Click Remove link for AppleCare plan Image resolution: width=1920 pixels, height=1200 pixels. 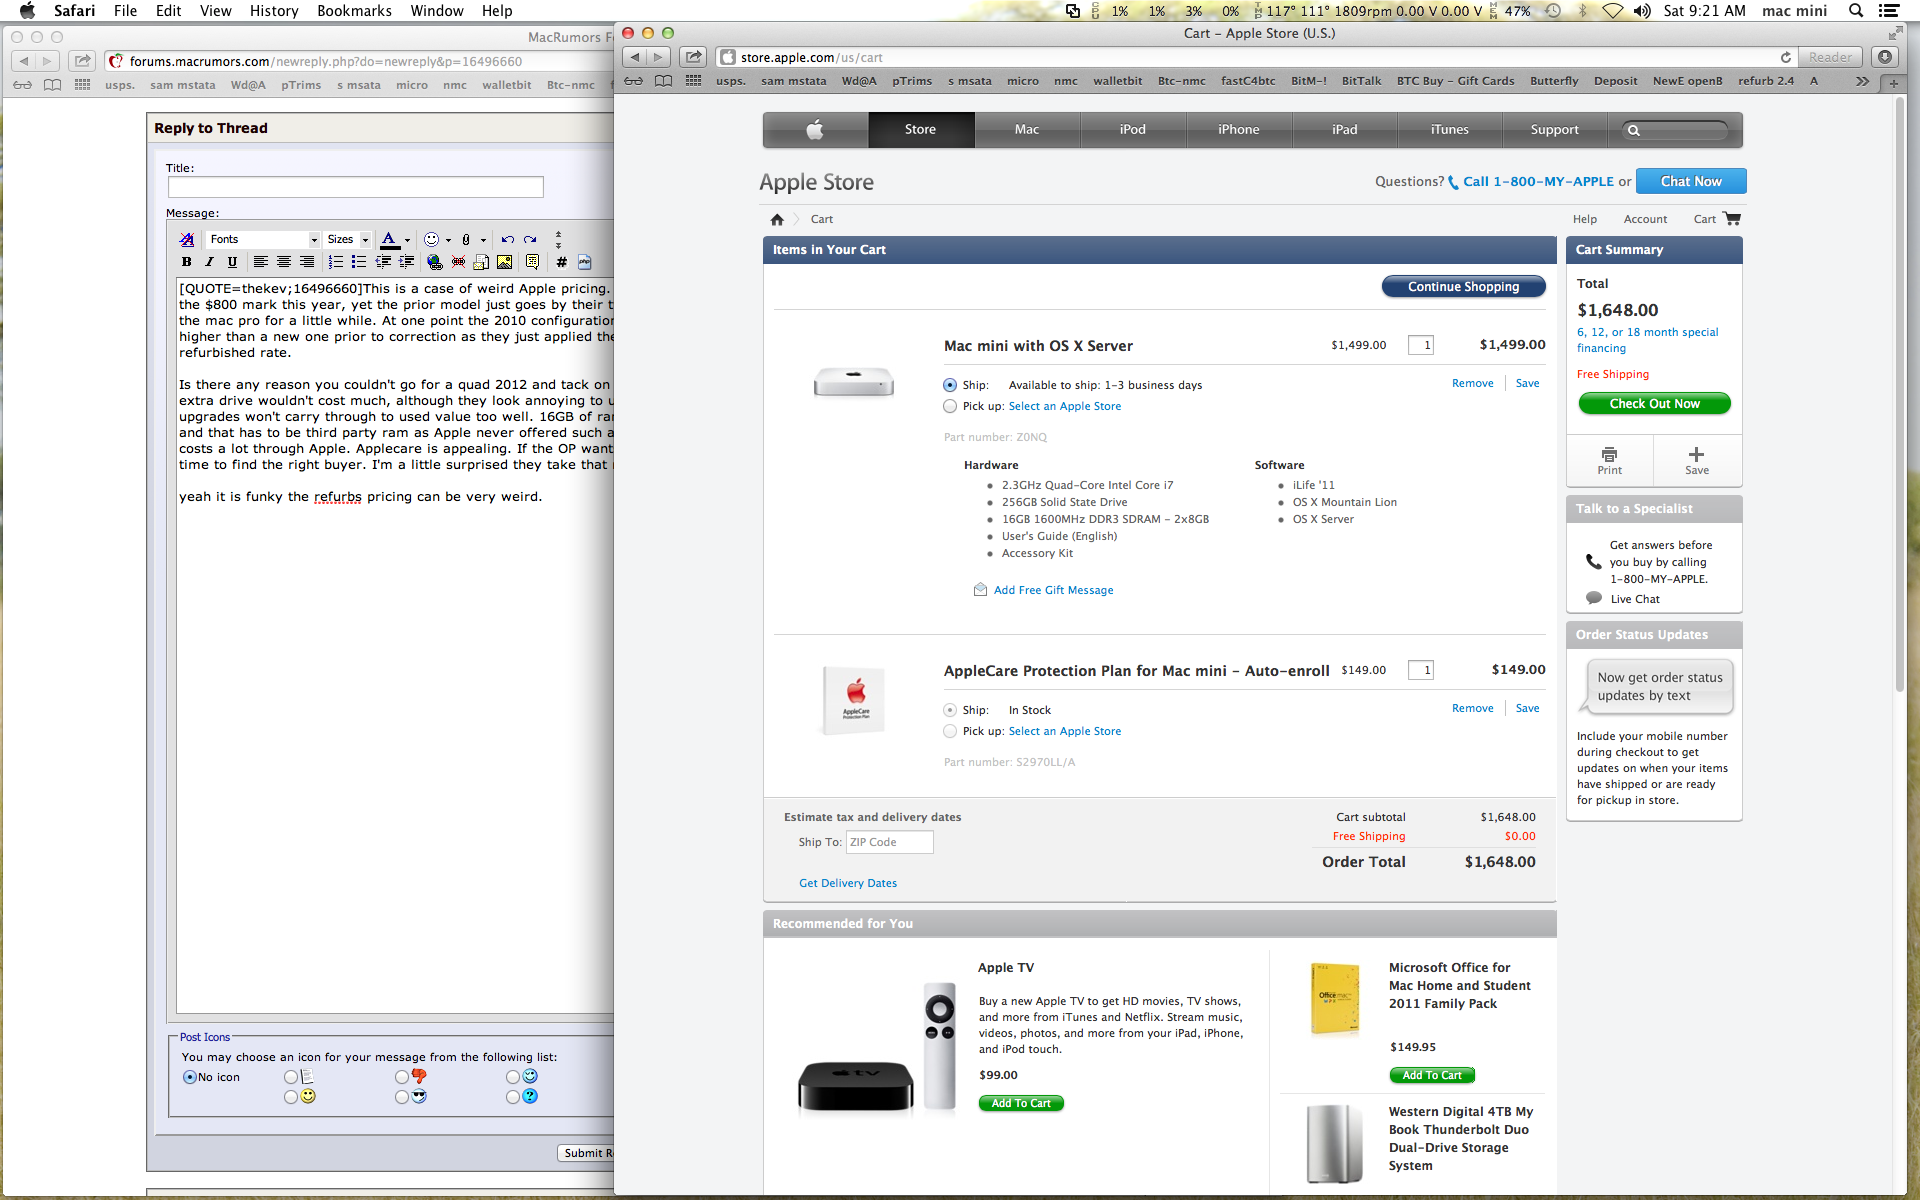coord(1472,708)
